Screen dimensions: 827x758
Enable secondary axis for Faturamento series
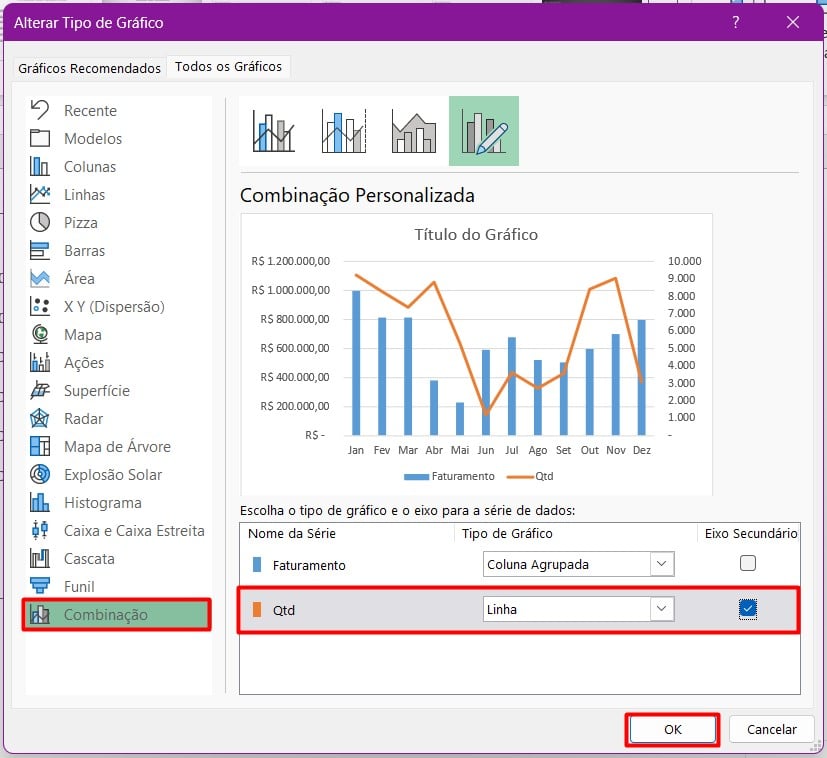tap(748, 564)
